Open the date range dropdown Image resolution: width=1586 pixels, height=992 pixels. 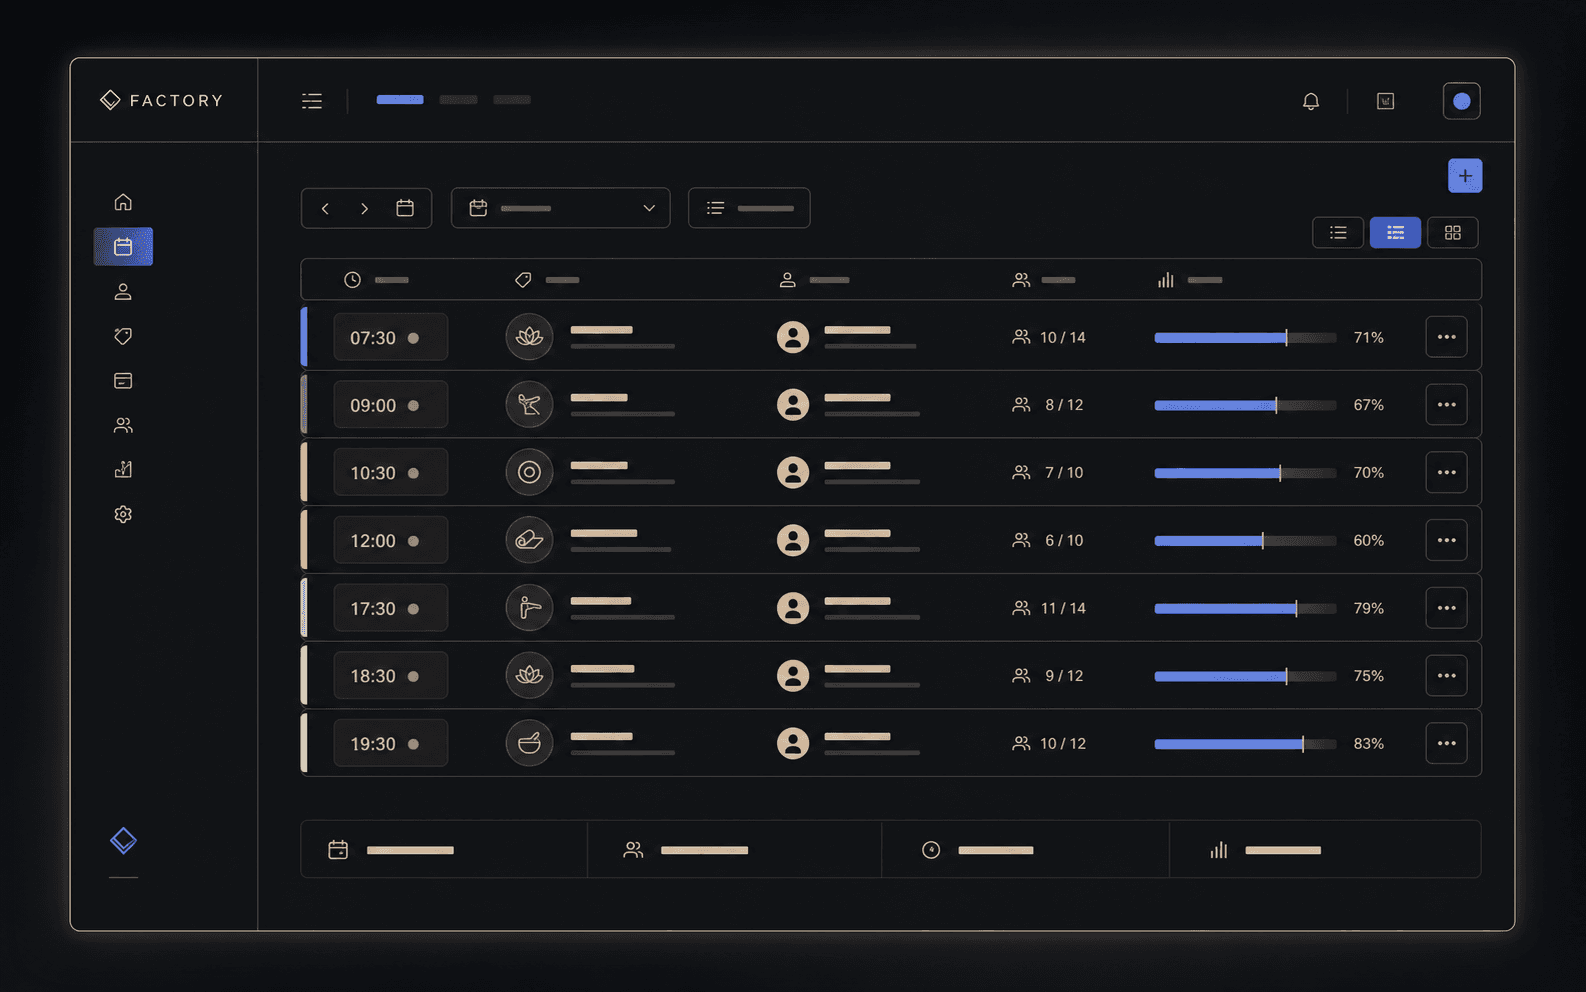coord(561,208)
